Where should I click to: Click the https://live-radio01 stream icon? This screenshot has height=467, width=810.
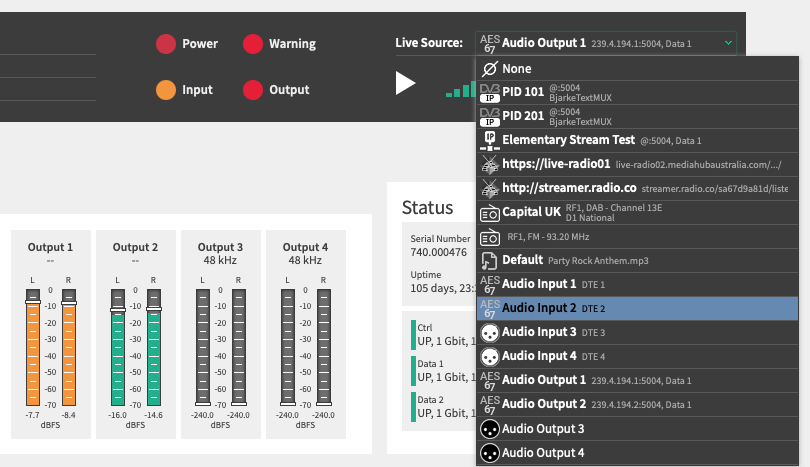tap(490, 164)
